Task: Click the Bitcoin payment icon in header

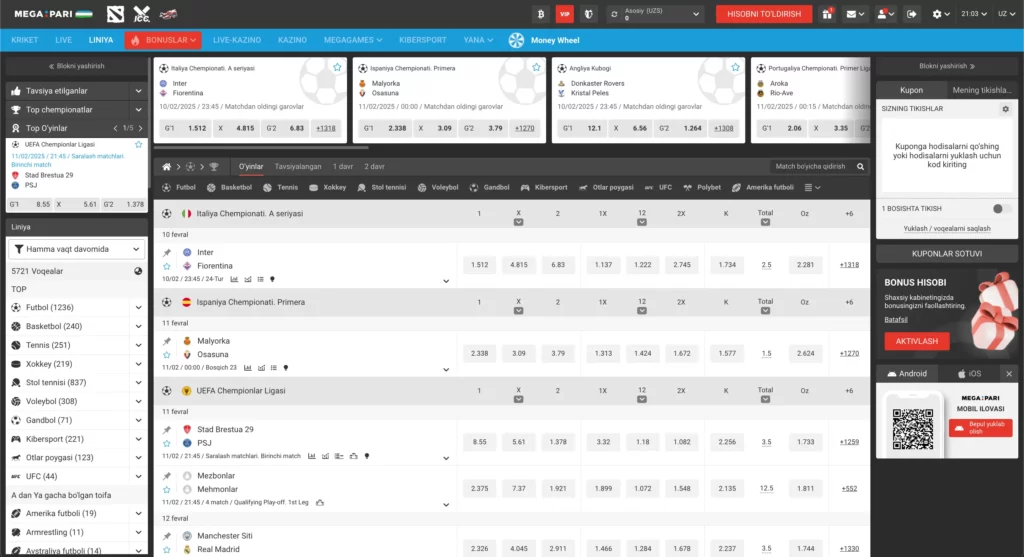Action: coord(541,14)
